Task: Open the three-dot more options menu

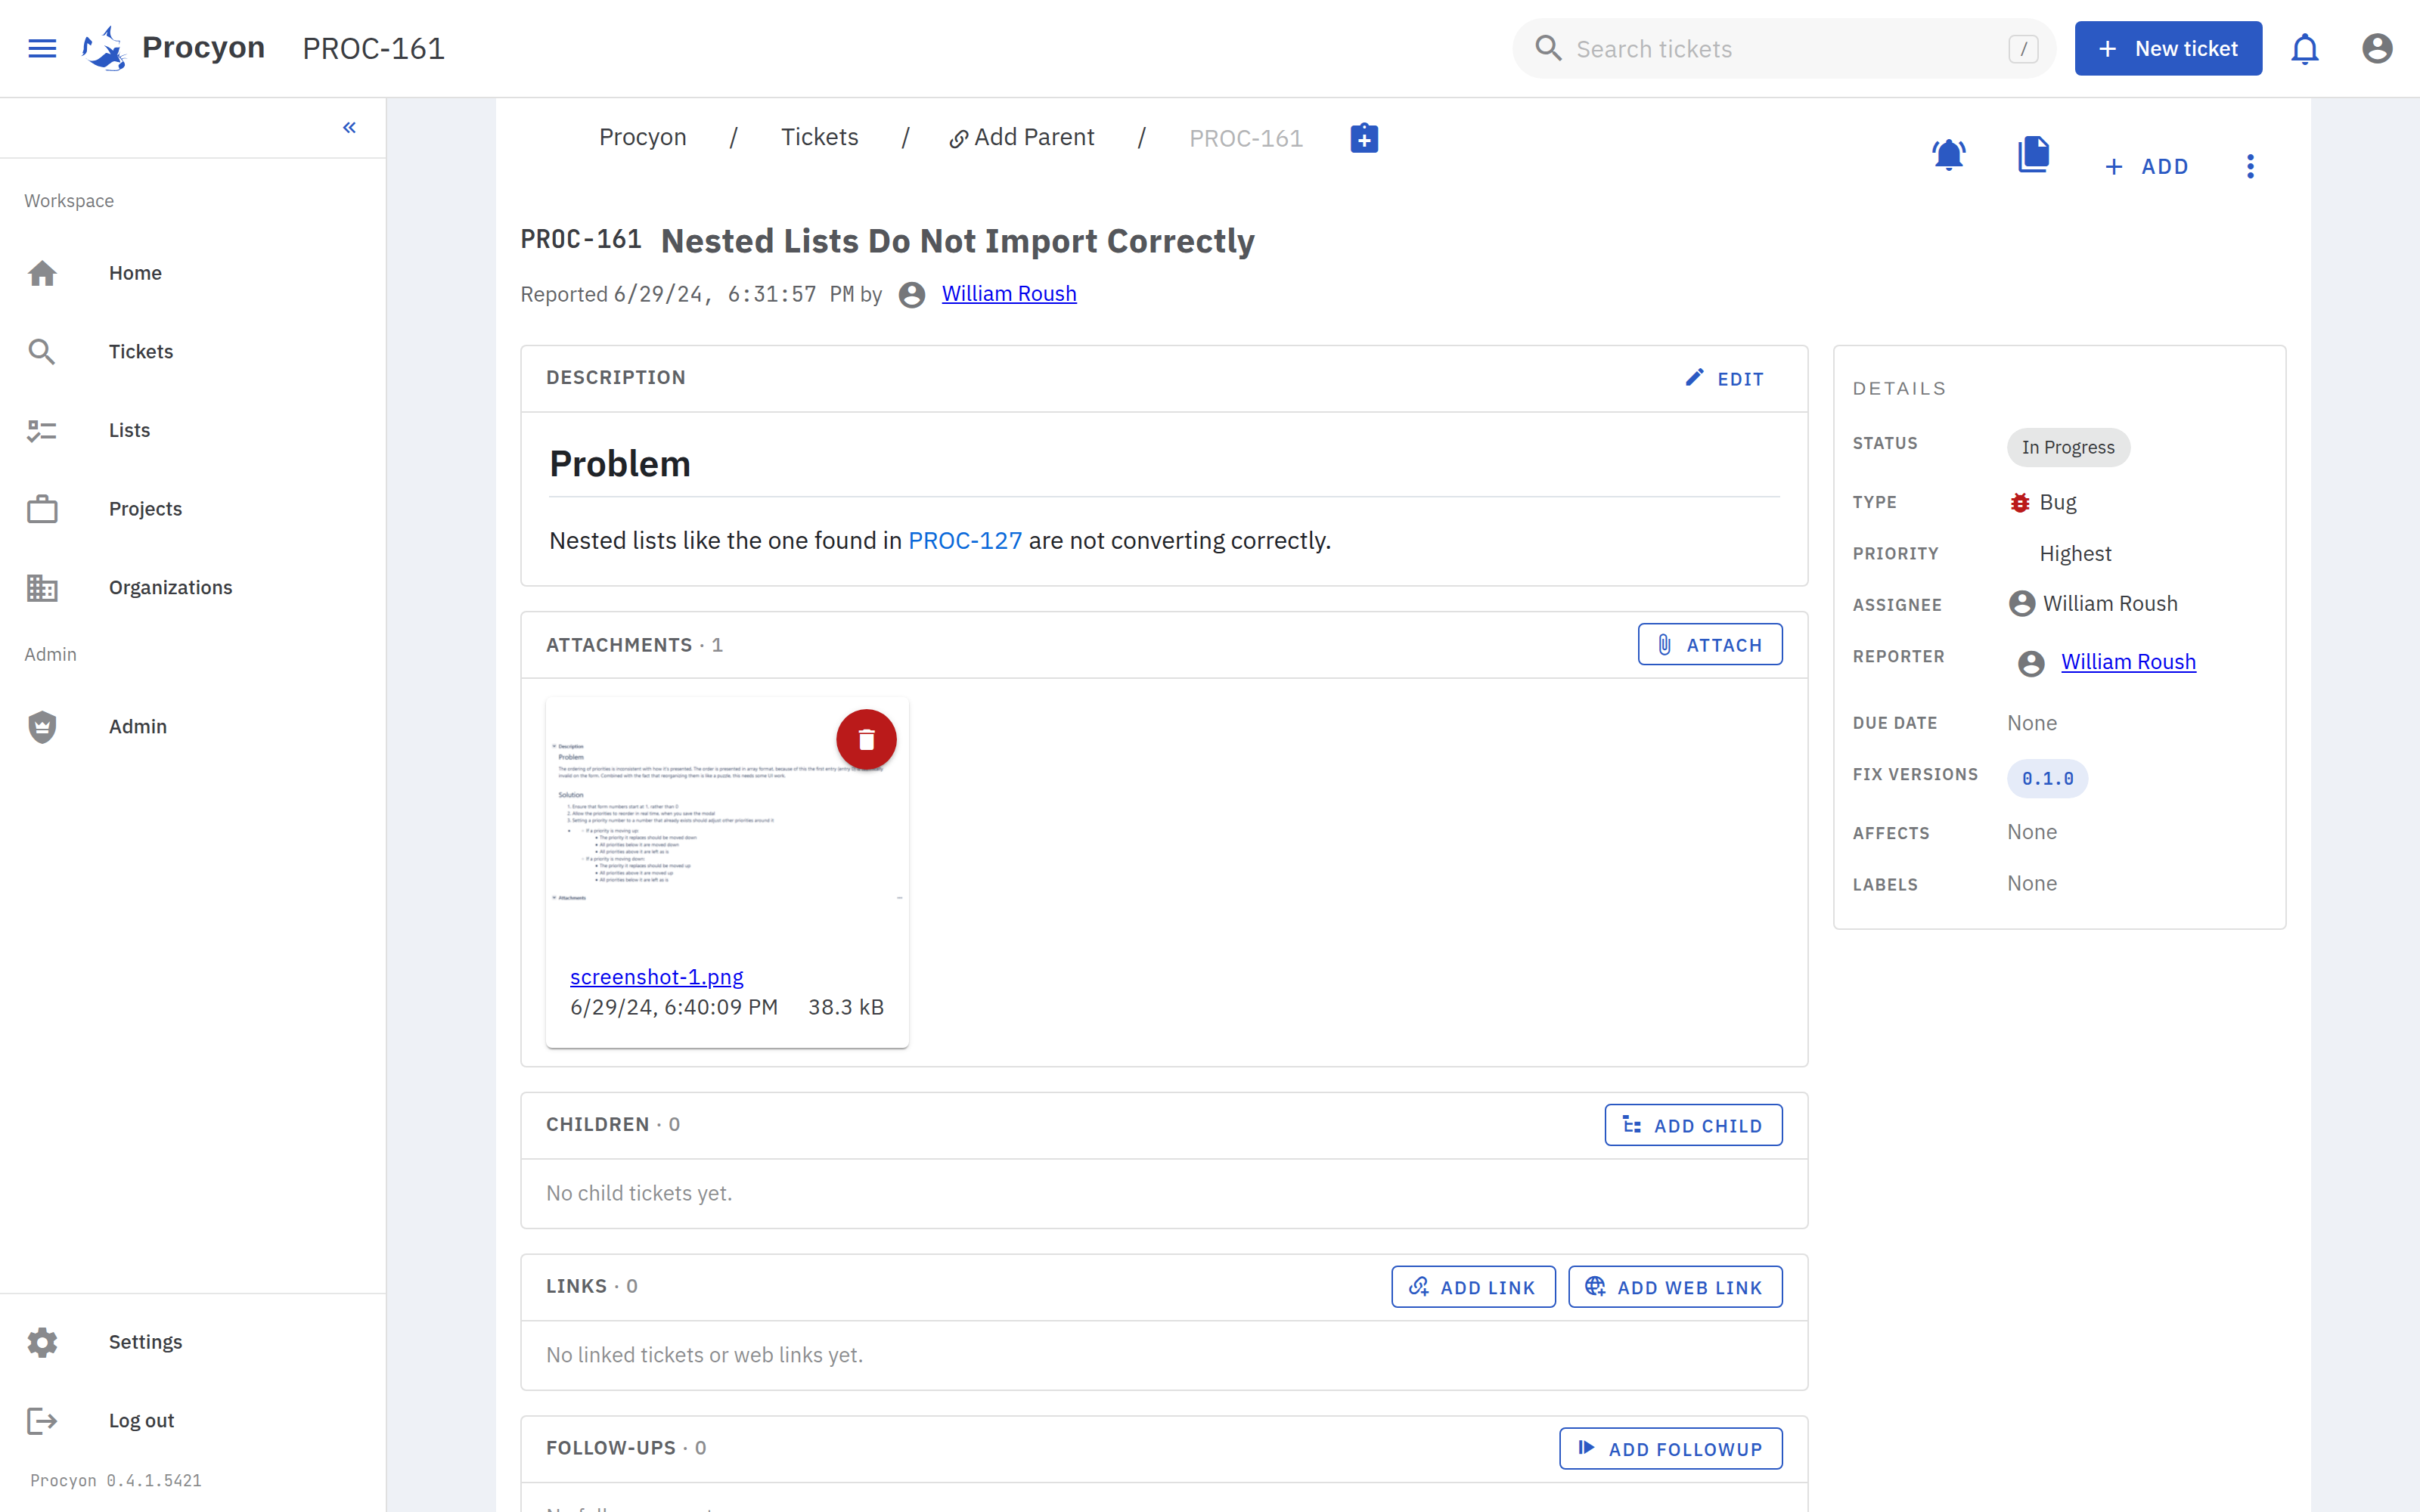Action: click(2250, 166)
